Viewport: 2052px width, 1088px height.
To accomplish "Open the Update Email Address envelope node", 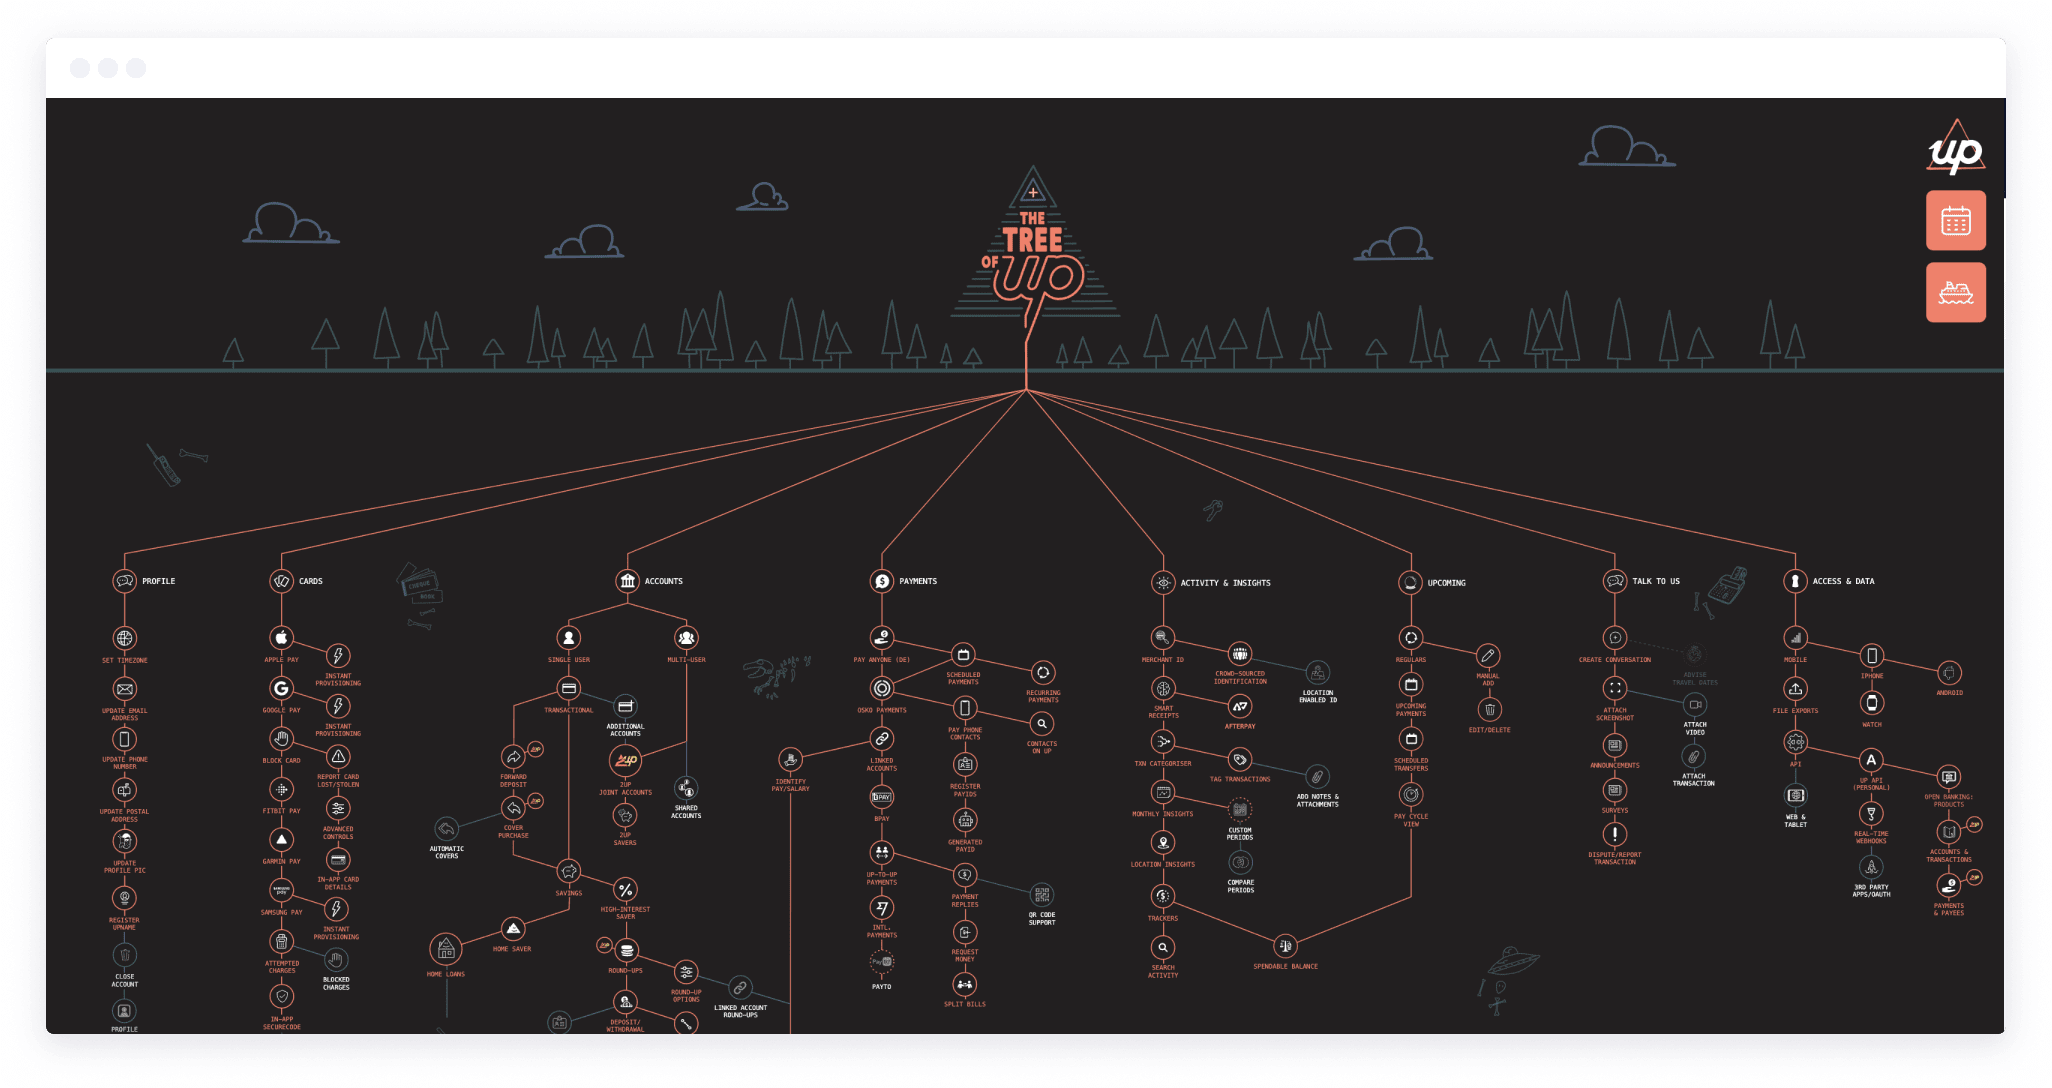I will pos(124,689).
